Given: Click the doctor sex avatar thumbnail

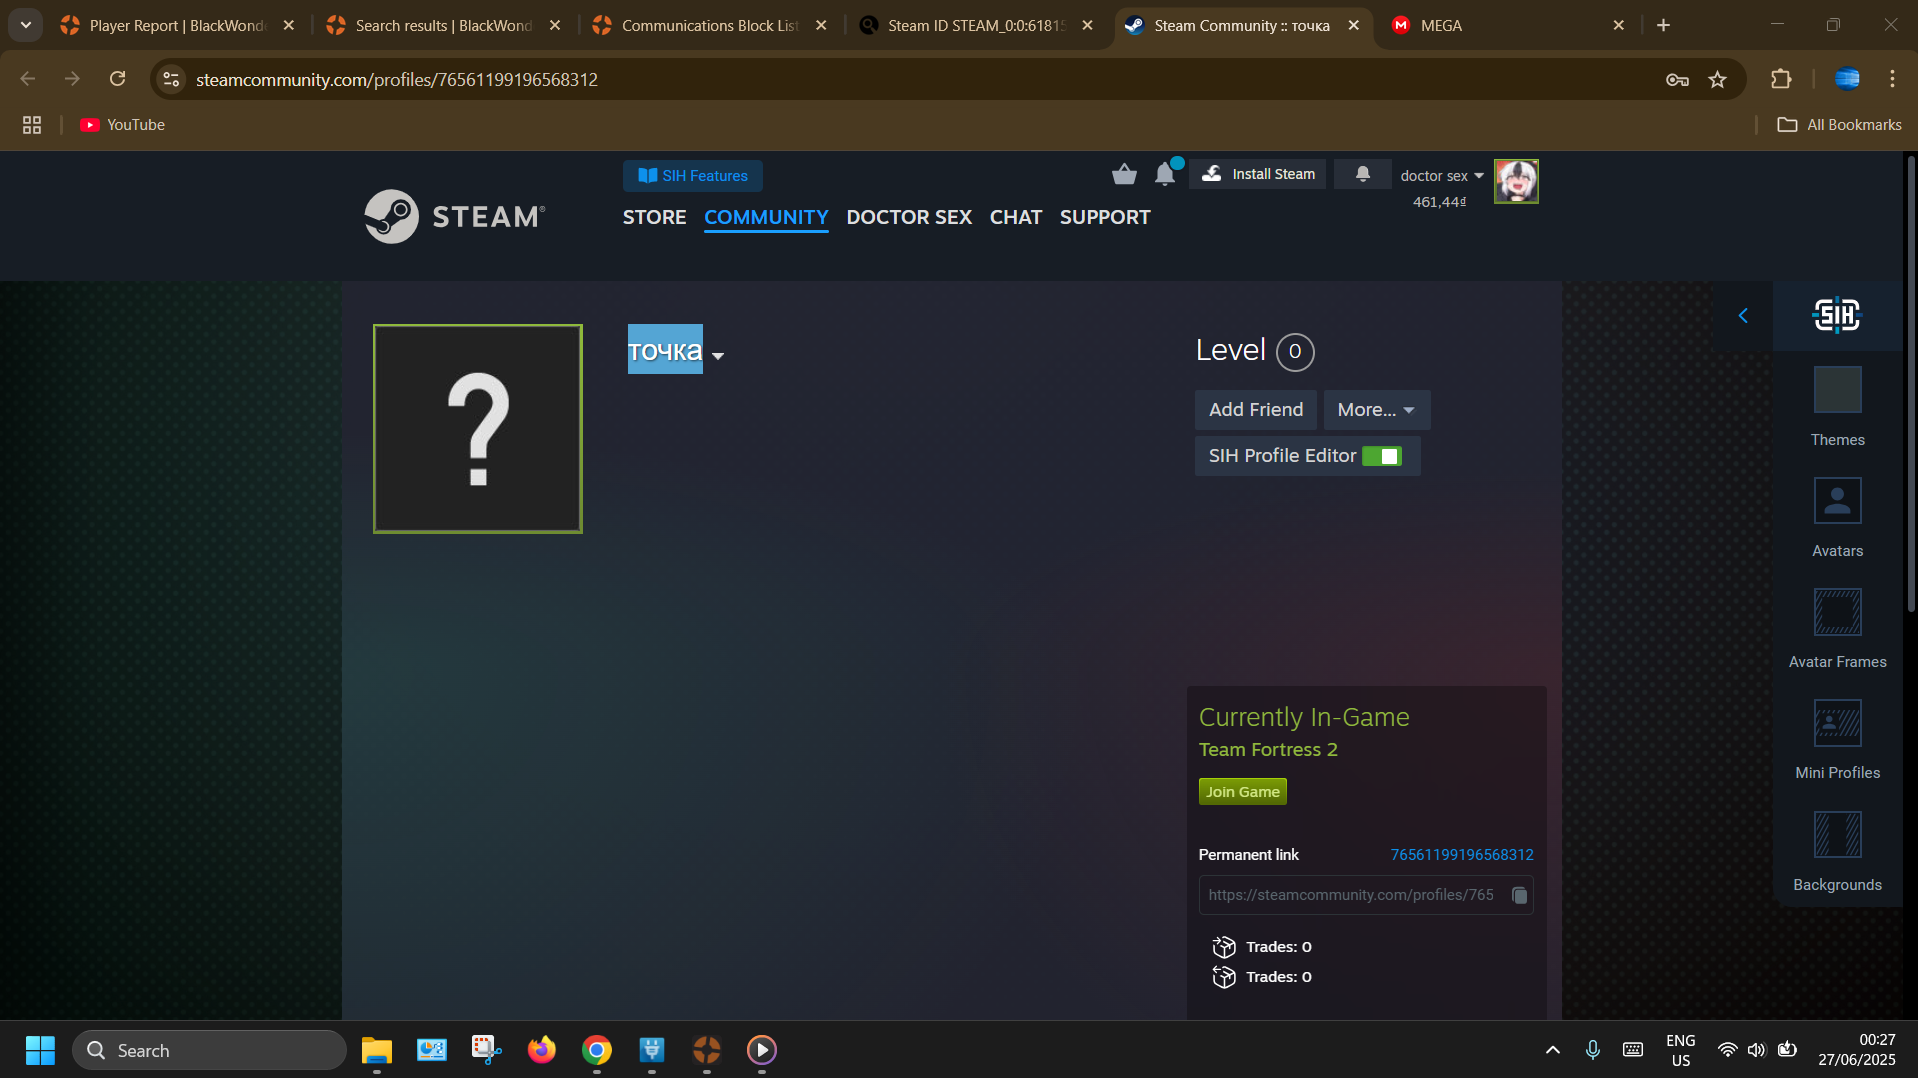Looking at the screenshot, I should (1516, 181).
